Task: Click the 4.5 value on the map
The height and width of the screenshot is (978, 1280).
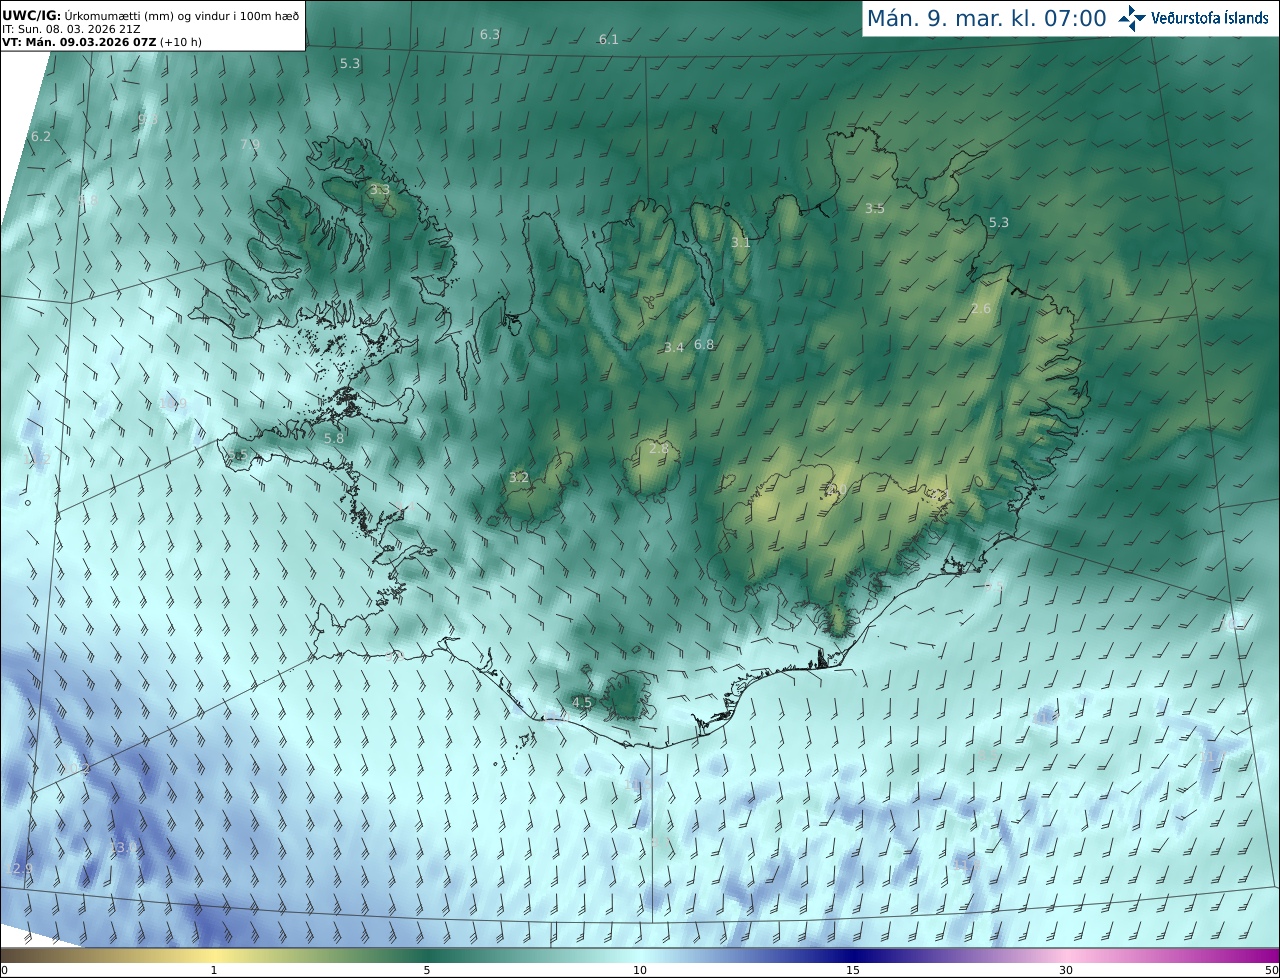Action: [582, 702]
